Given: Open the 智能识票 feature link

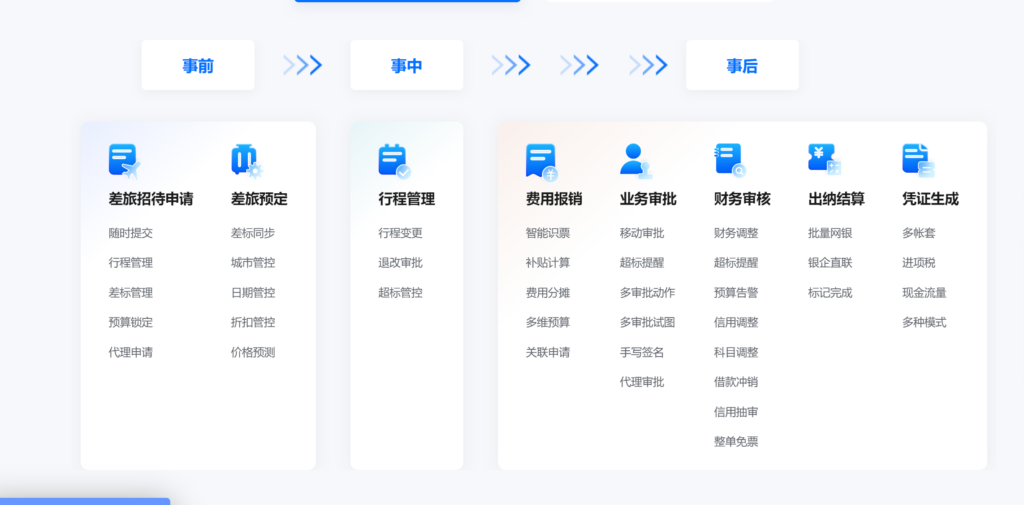Looking at the screenshot, I should 547,233.
